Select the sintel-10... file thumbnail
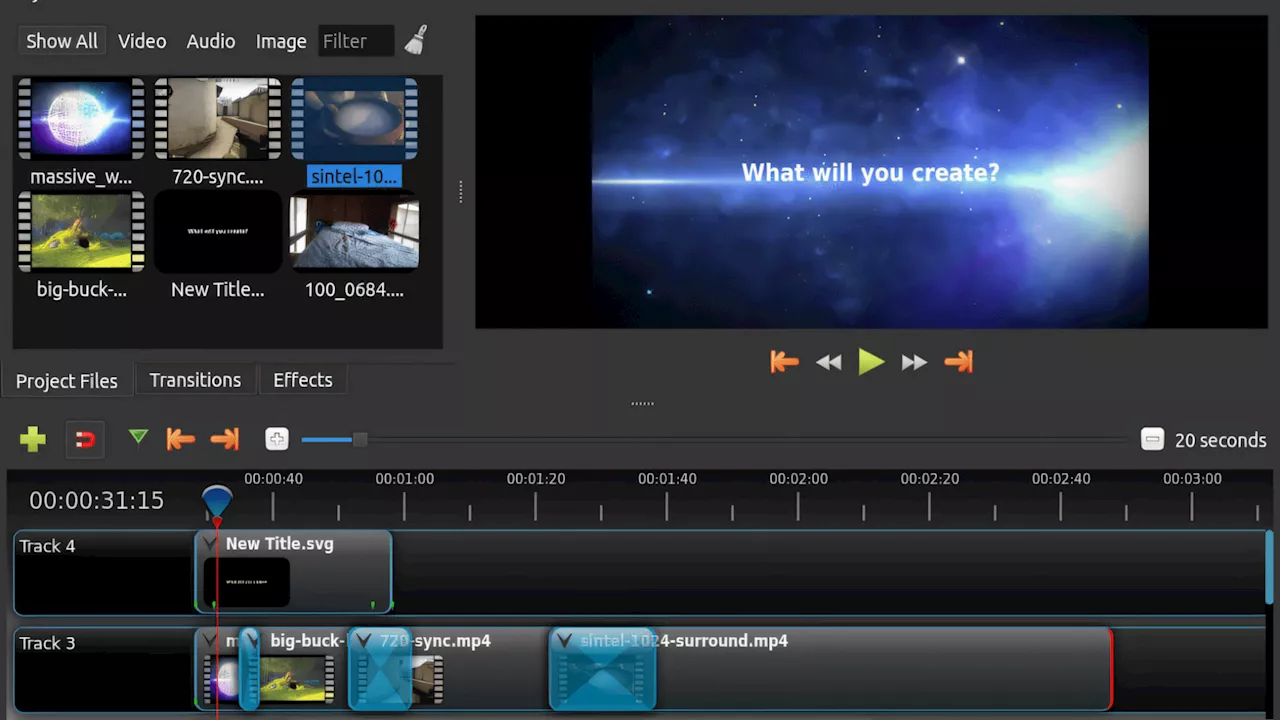This screenshot has height=720, width=1280. pyautogui.click(x=354, y=119)
